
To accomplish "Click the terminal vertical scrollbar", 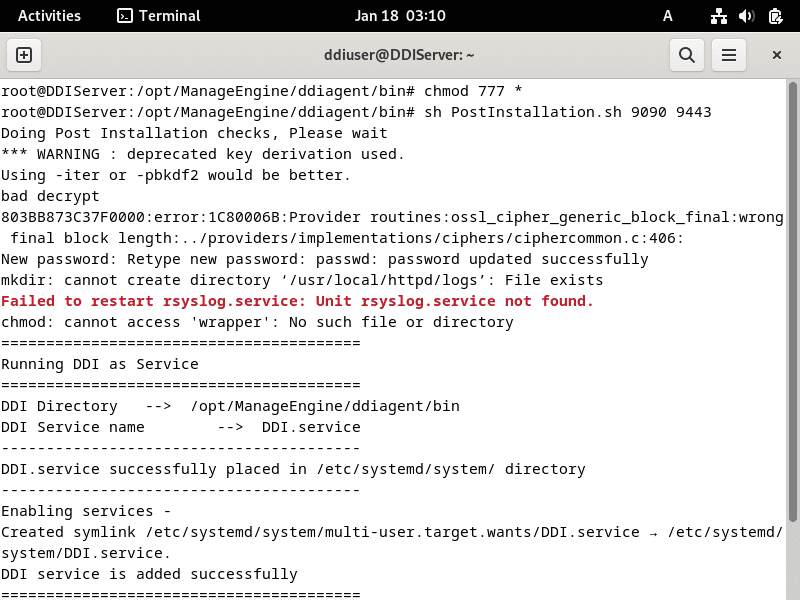I will (792, 301).
